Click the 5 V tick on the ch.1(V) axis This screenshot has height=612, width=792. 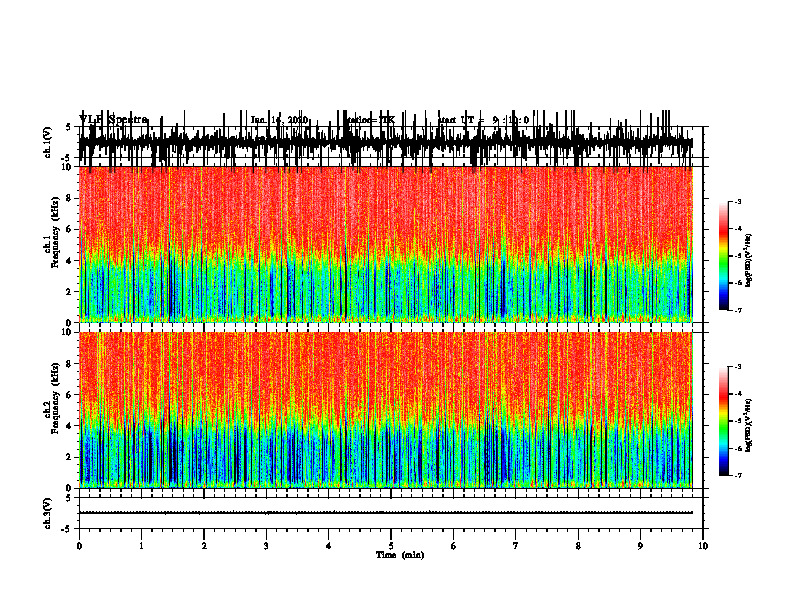click(68, 128)
